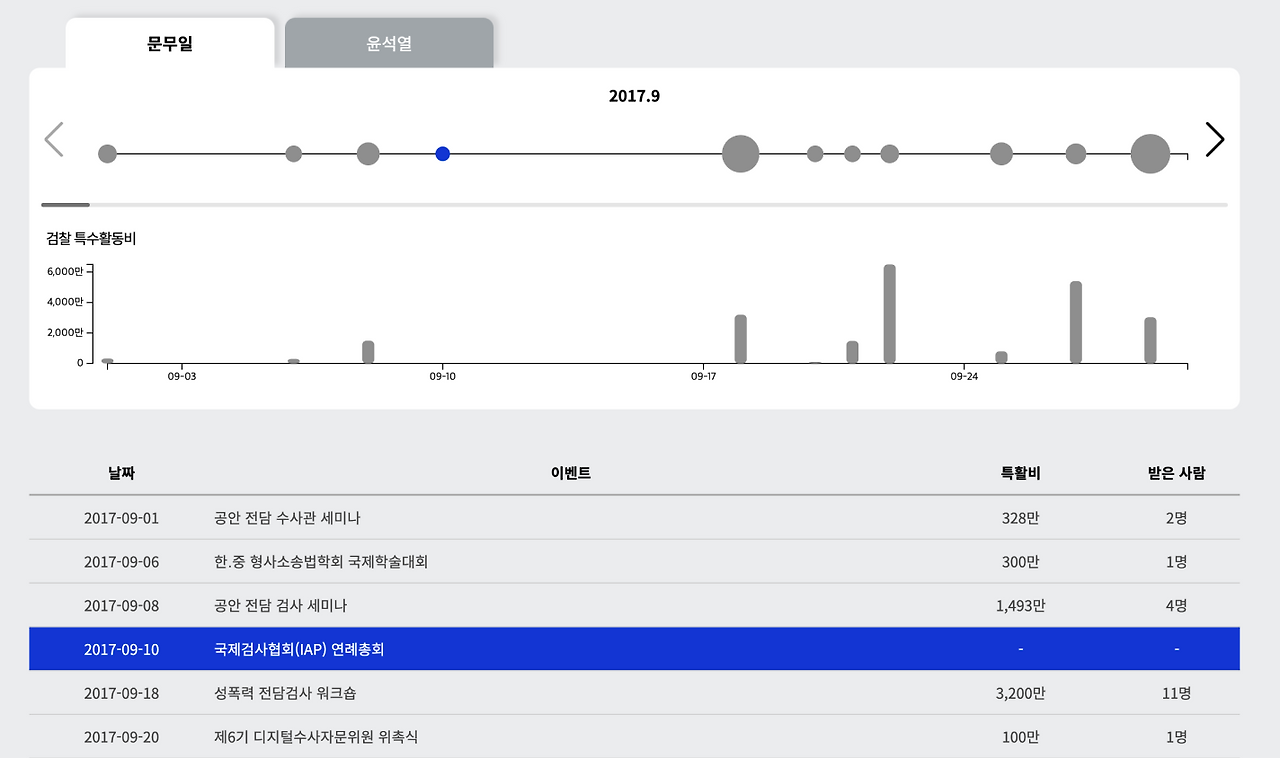1280x758 pixels.
Task: Click the 5,000만 bar near month's end
Action: [1077, 320]
